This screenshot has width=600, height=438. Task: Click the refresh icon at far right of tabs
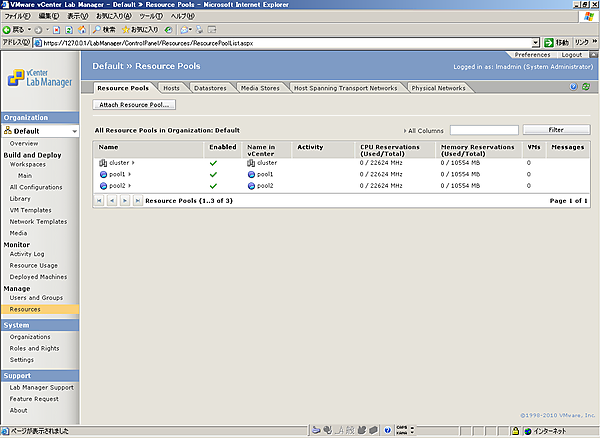(586, 88)
